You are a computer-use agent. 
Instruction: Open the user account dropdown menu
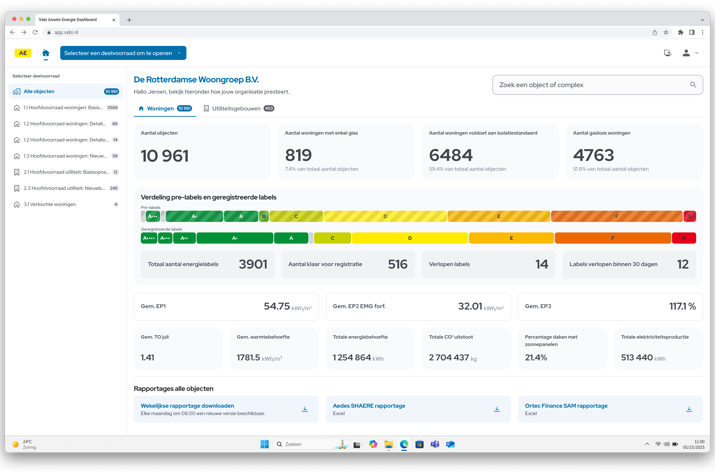pos(689,53)
